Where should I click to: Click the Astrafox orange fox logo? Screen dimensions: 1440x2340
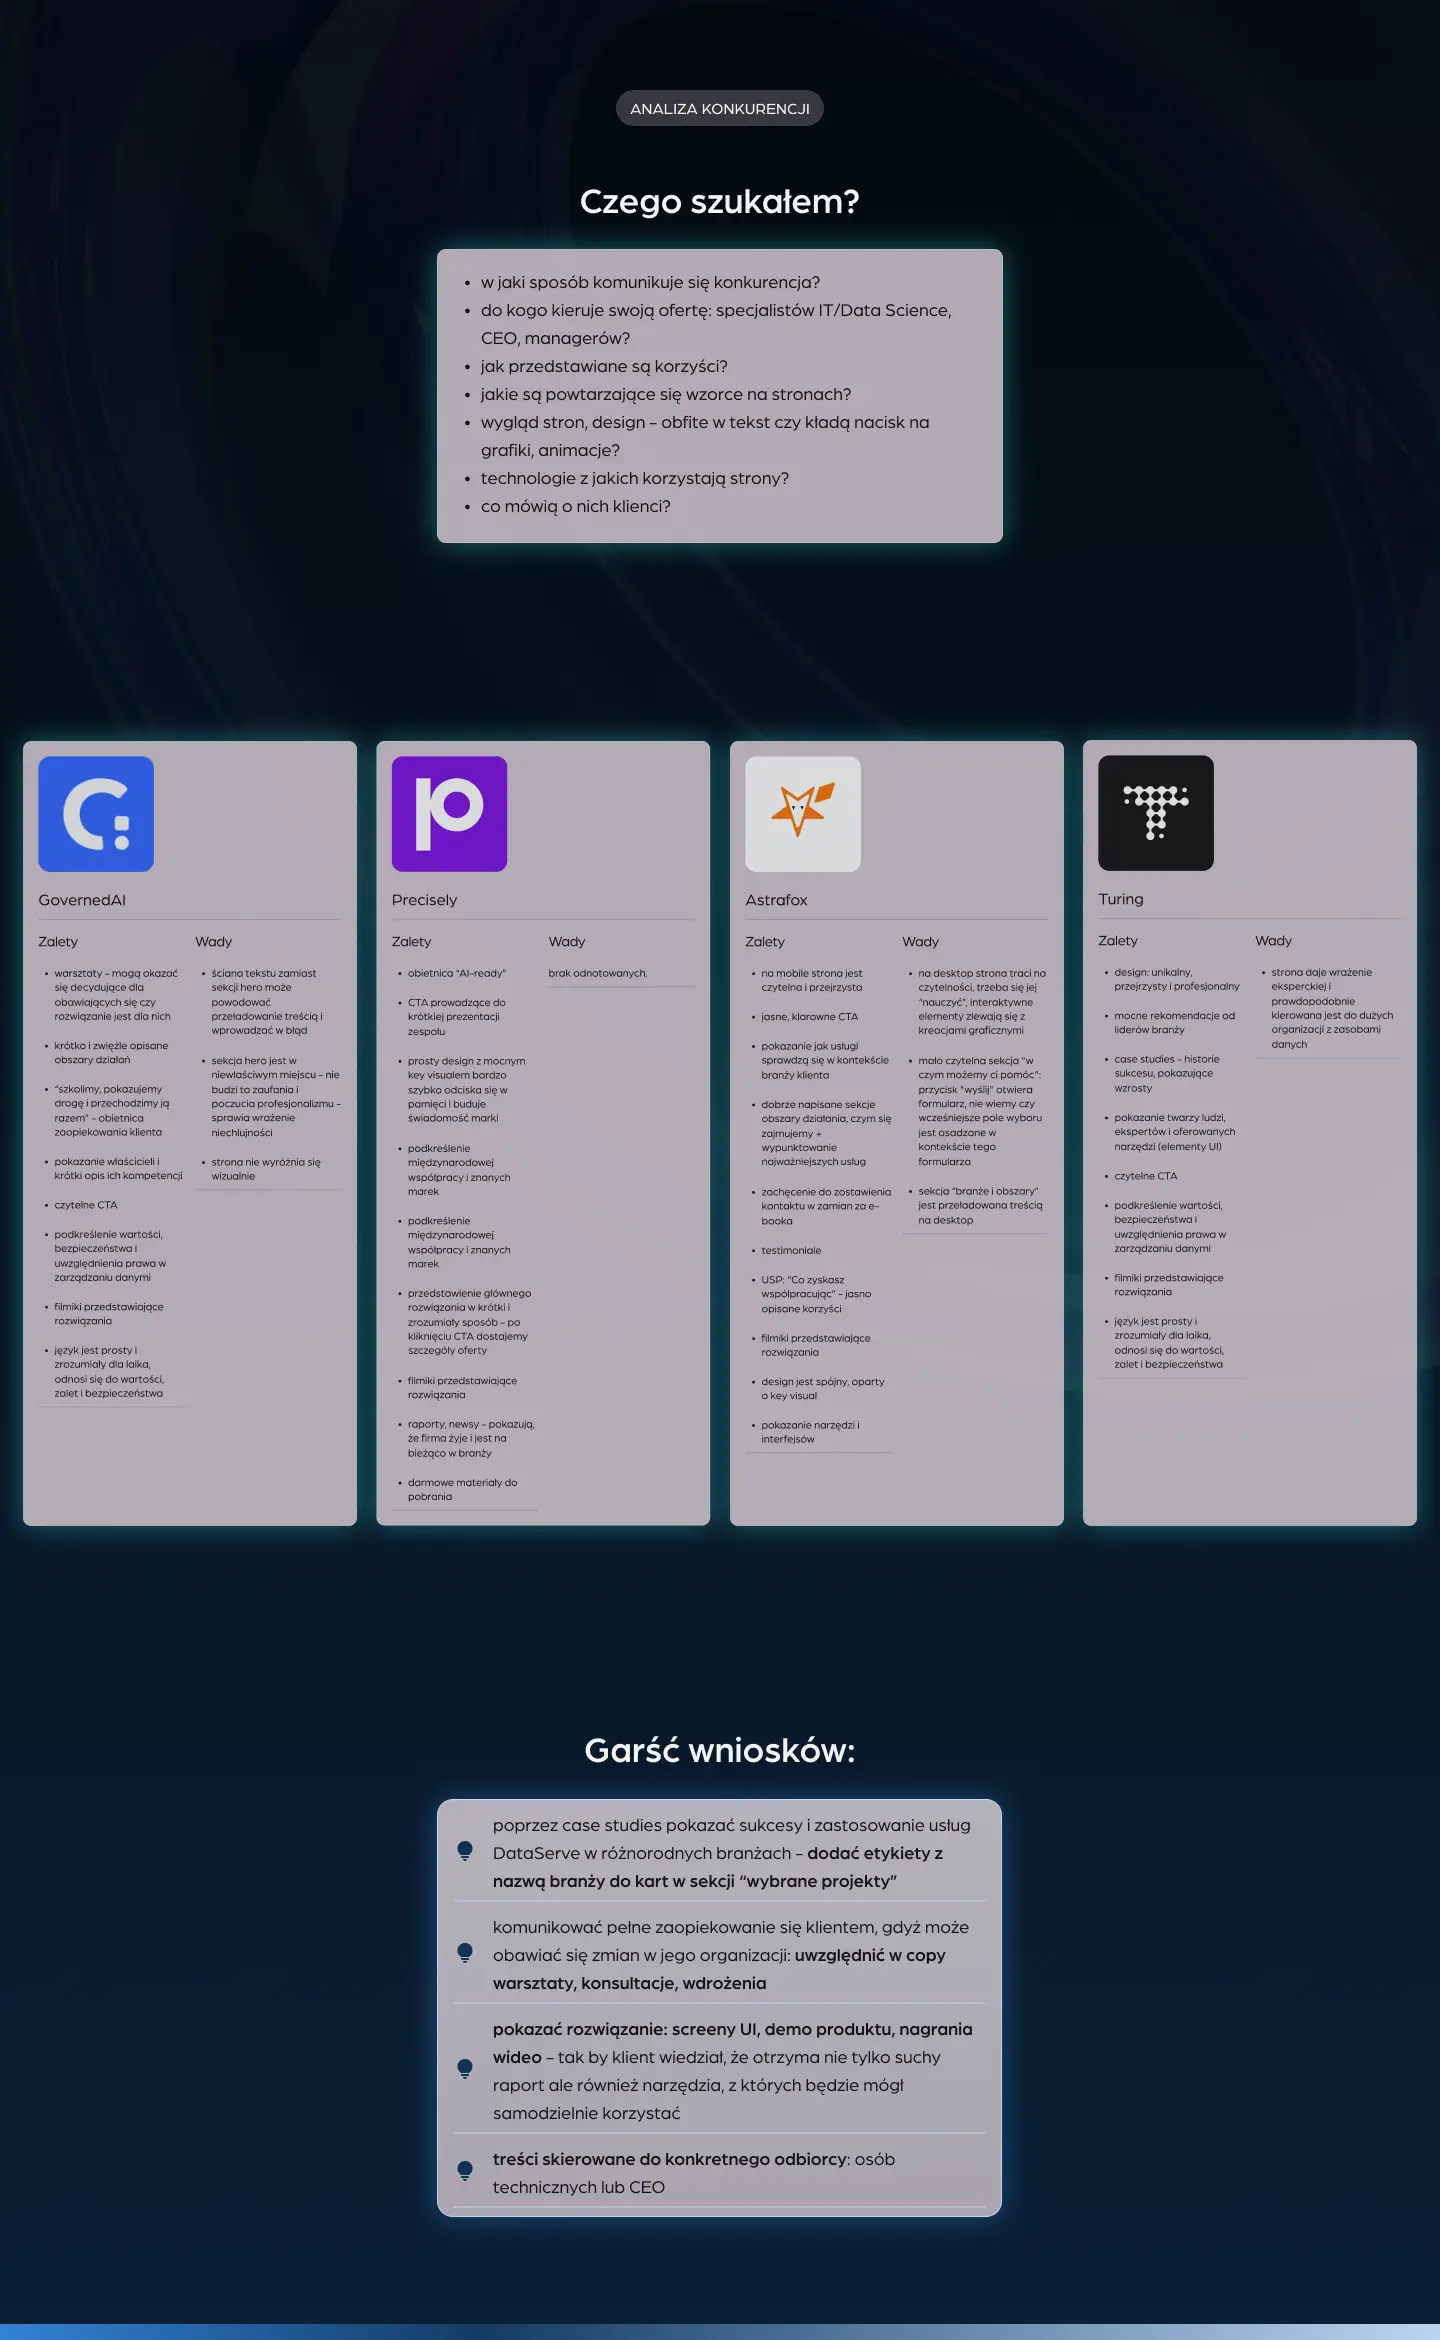tap(802, 814)
